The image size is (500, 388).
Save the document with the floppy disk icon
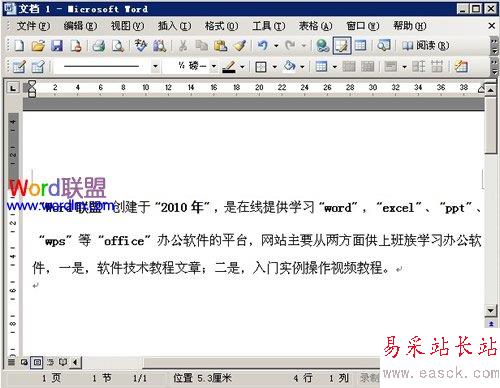[57, 46]
